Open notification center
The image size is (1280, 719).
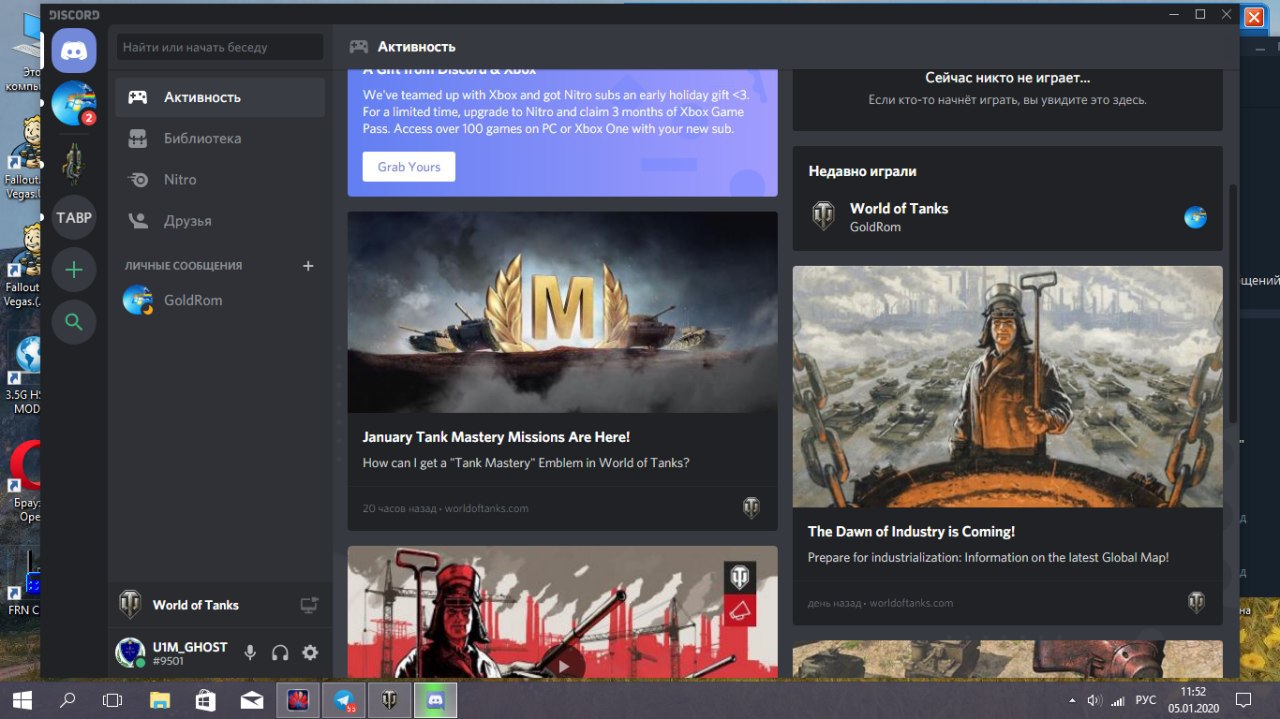click(x=1243, y=700)
